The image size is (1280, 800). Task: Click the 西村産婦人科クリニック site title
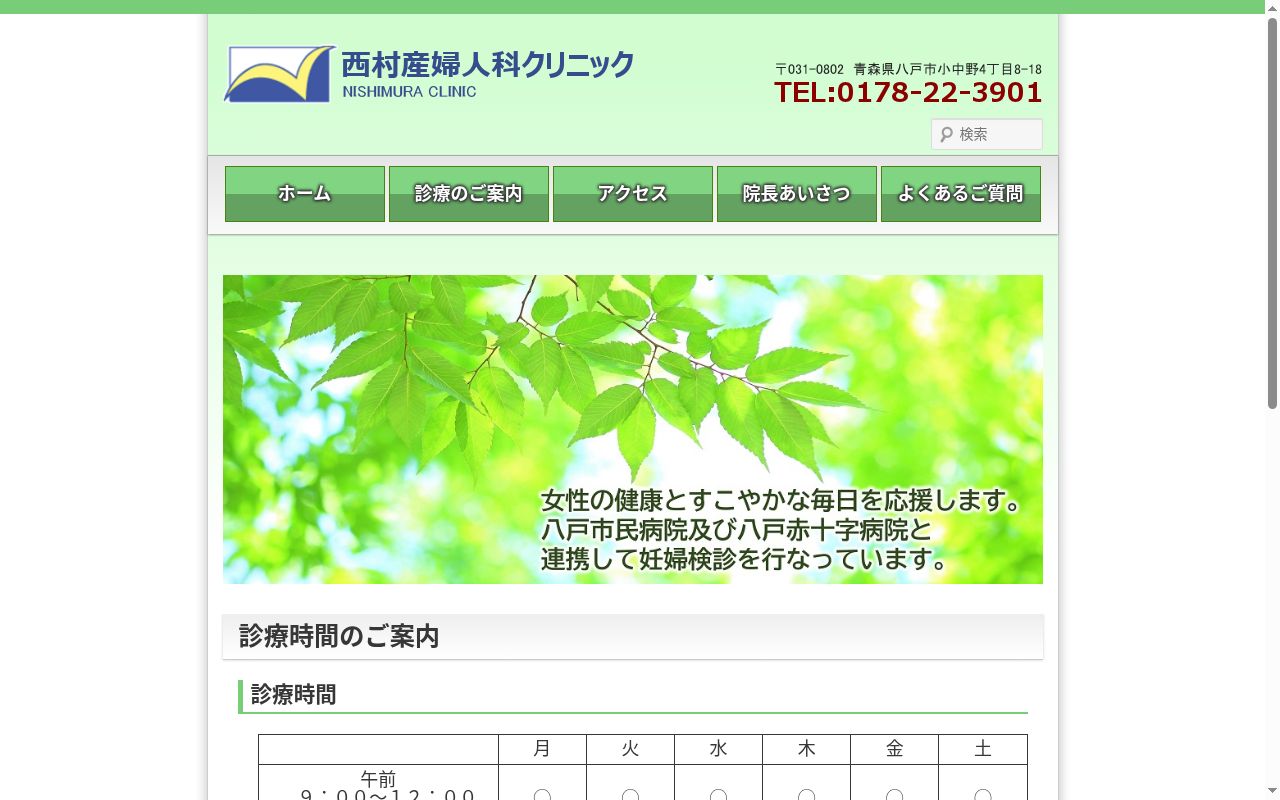488,65
